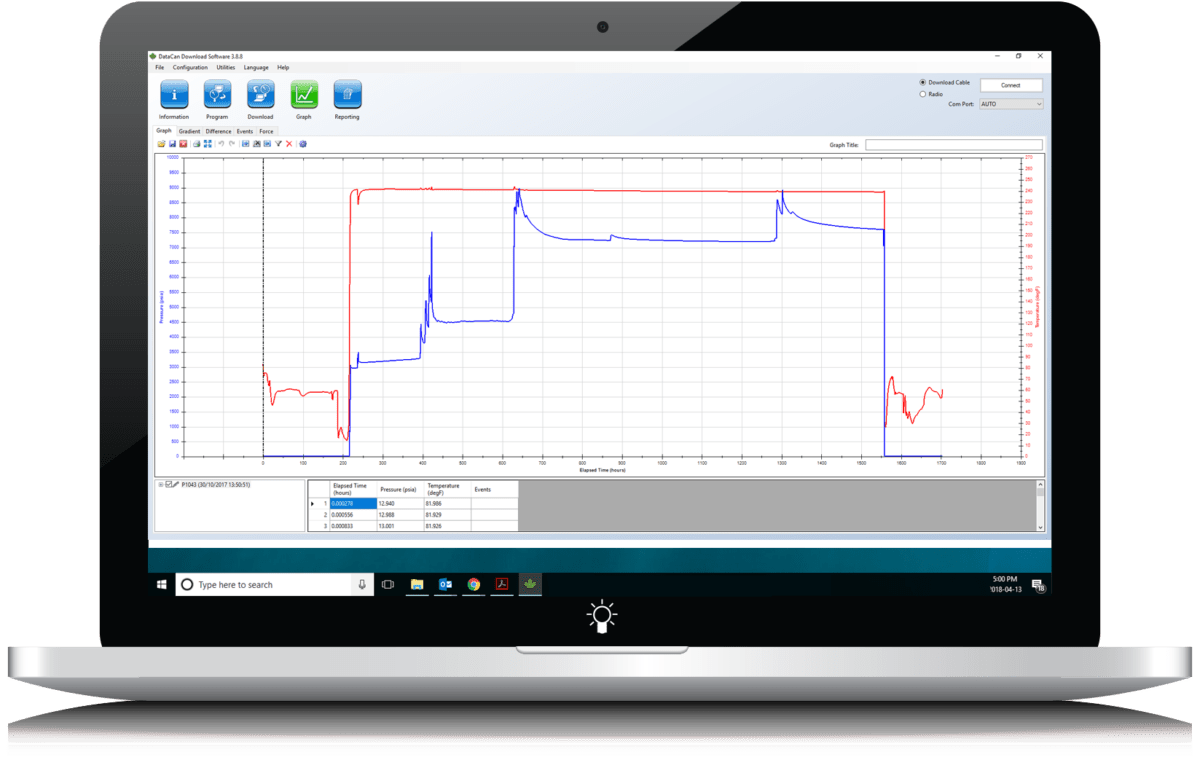Select the Radio connection option
The height and width of the screenshot is (757, 1200).
tap(922, 93)
